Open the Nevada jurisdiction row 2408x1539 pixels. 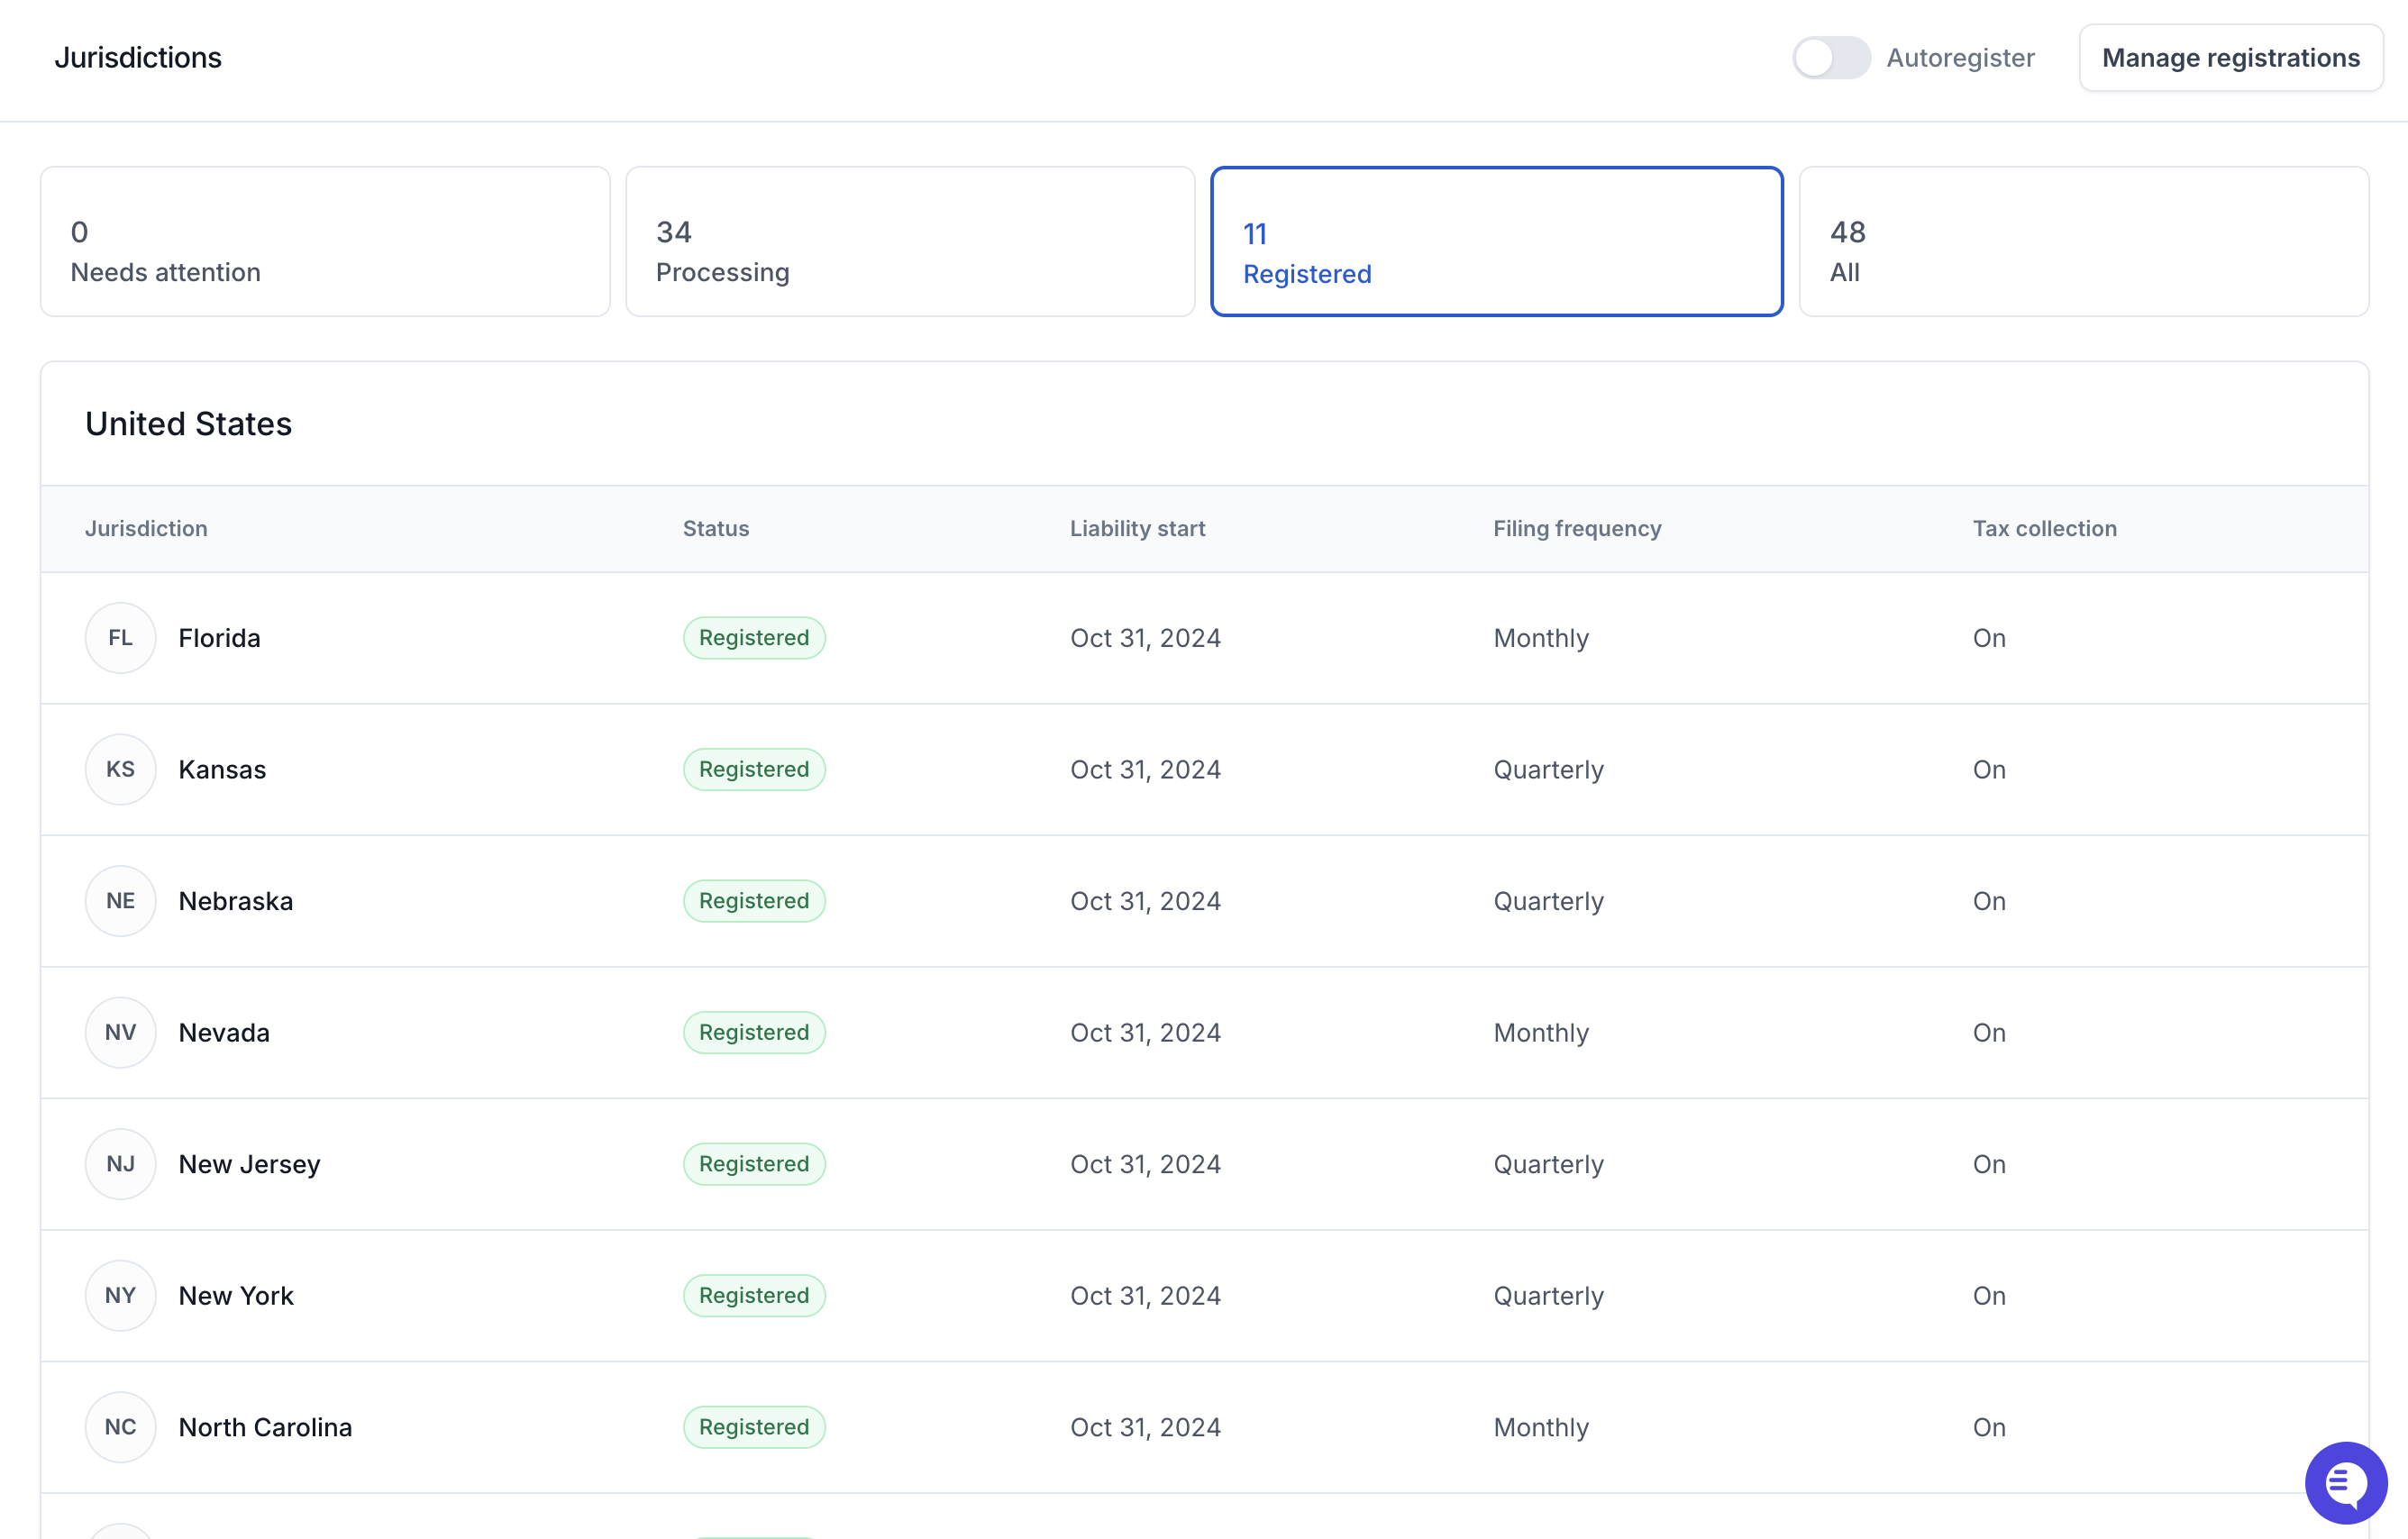tap(1204, 1032)
